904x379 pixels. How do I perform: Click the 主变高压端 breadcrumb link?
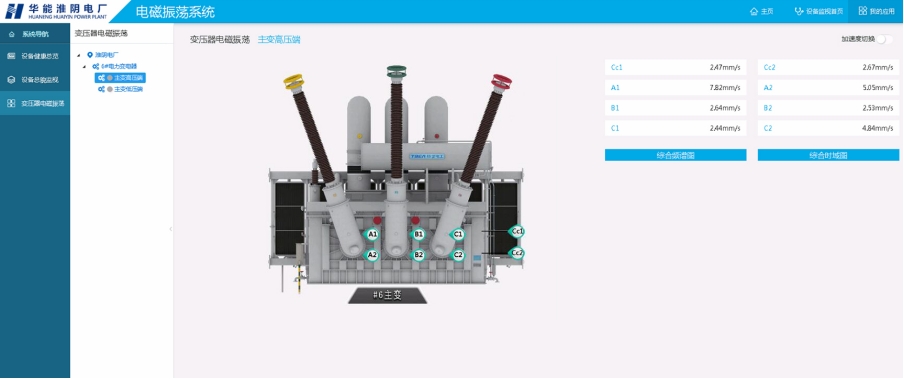point(278,40)
